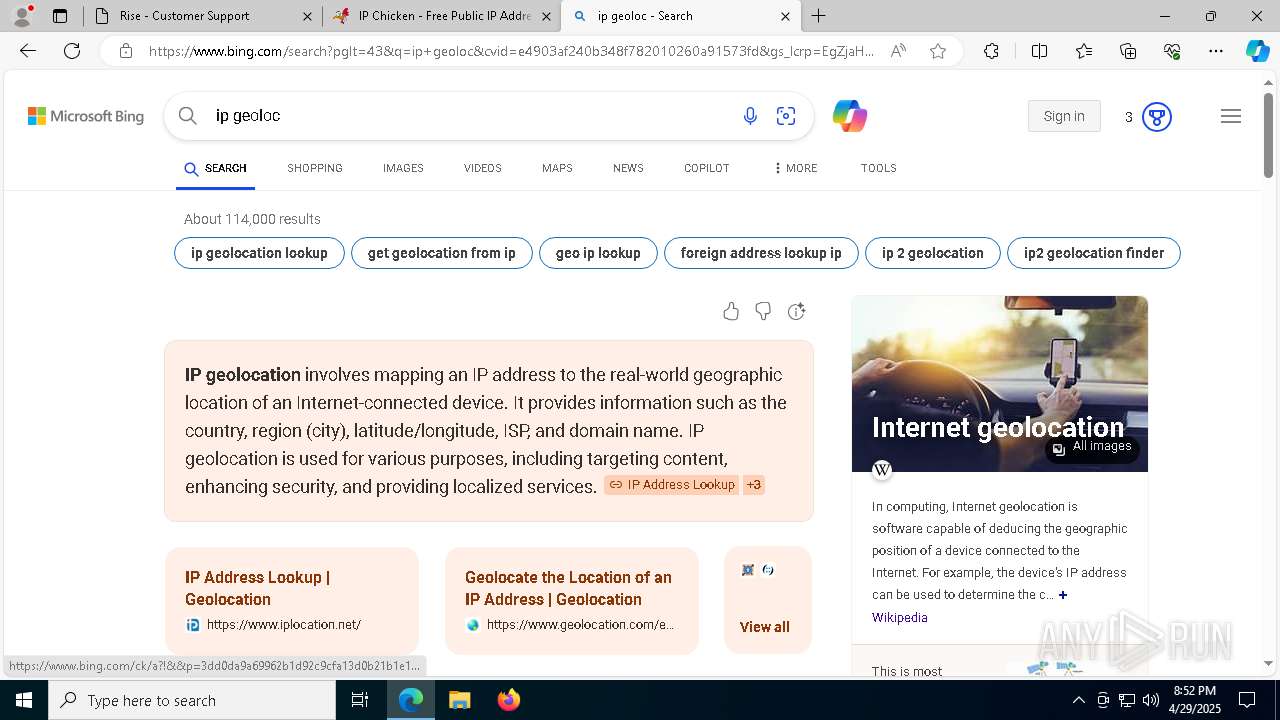Open the tab actions menu icon

(x=60, y=16)
